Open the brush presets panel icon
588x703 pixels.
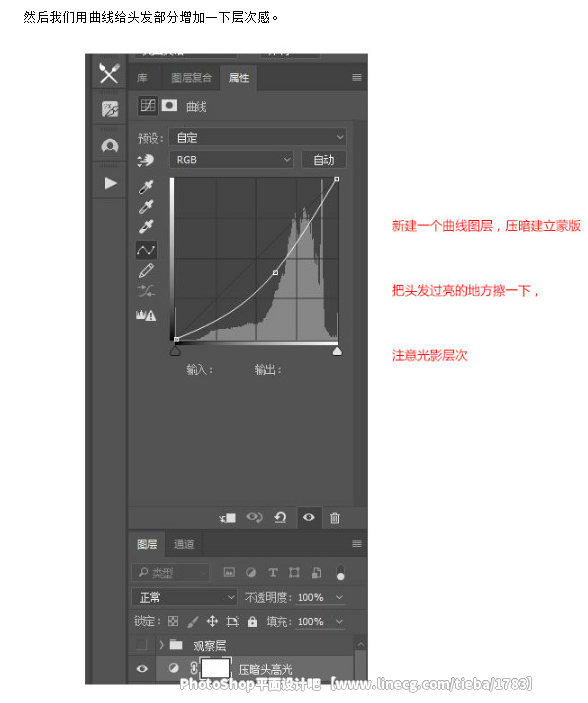(110, 109)
